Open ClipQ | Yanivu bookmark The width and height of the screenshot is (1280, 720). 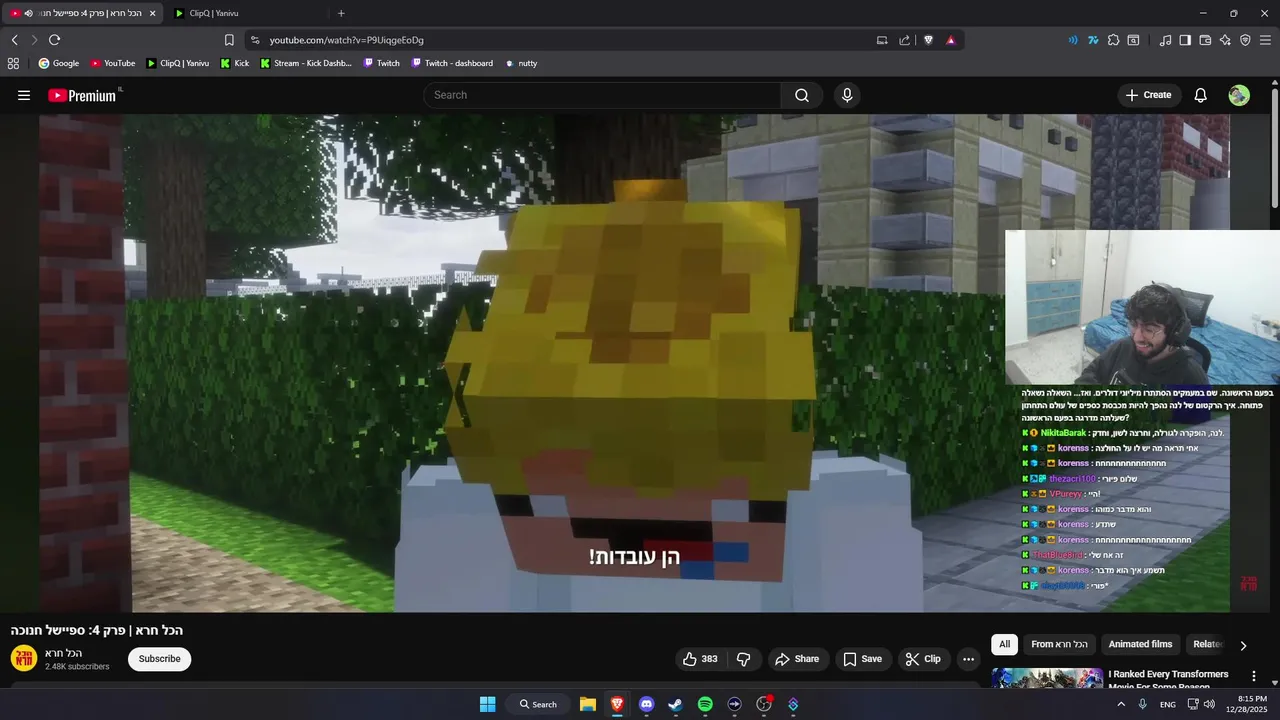pyautogui.click(x=177, y=63)
